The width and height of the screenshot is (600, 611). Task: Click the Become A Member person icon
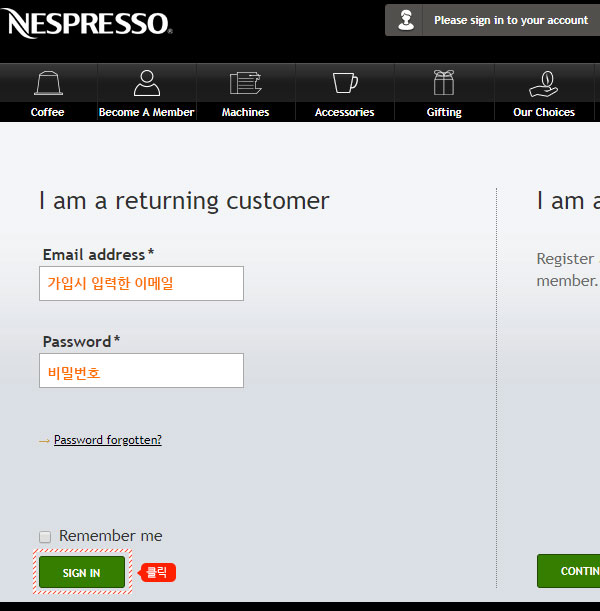[147, 83]
